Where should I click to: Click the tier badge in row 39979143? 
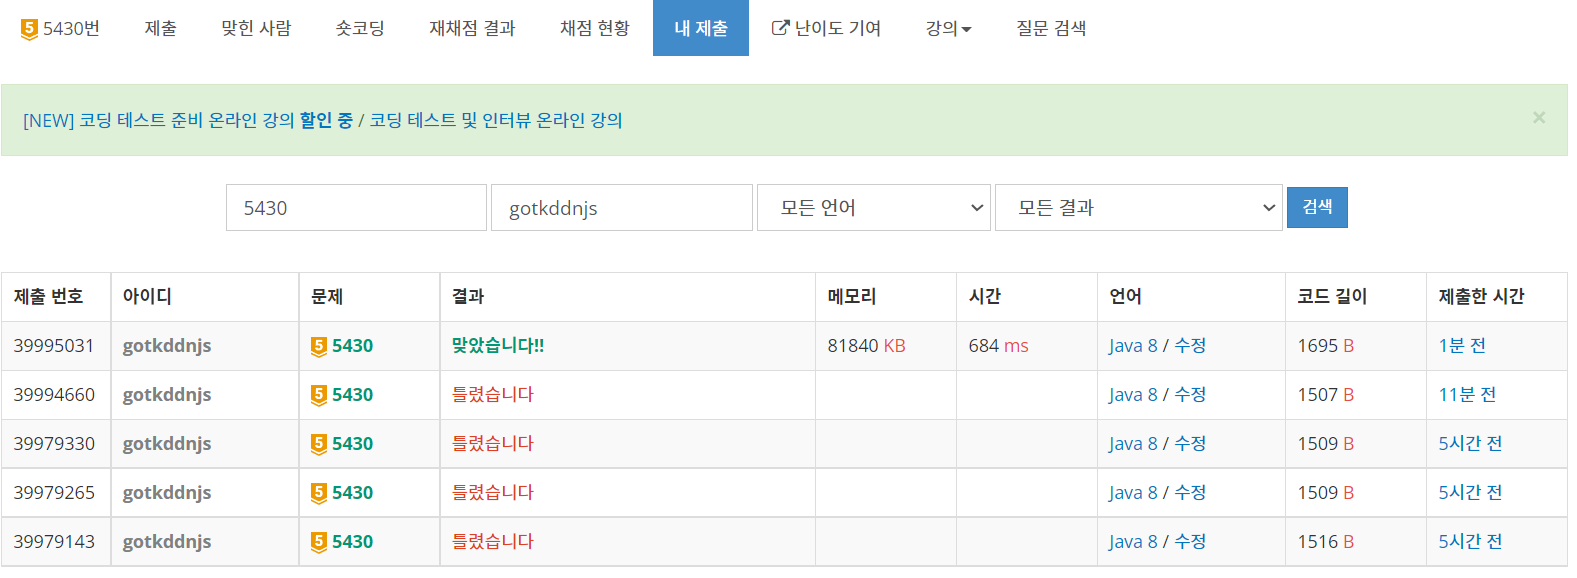point(319,542)
